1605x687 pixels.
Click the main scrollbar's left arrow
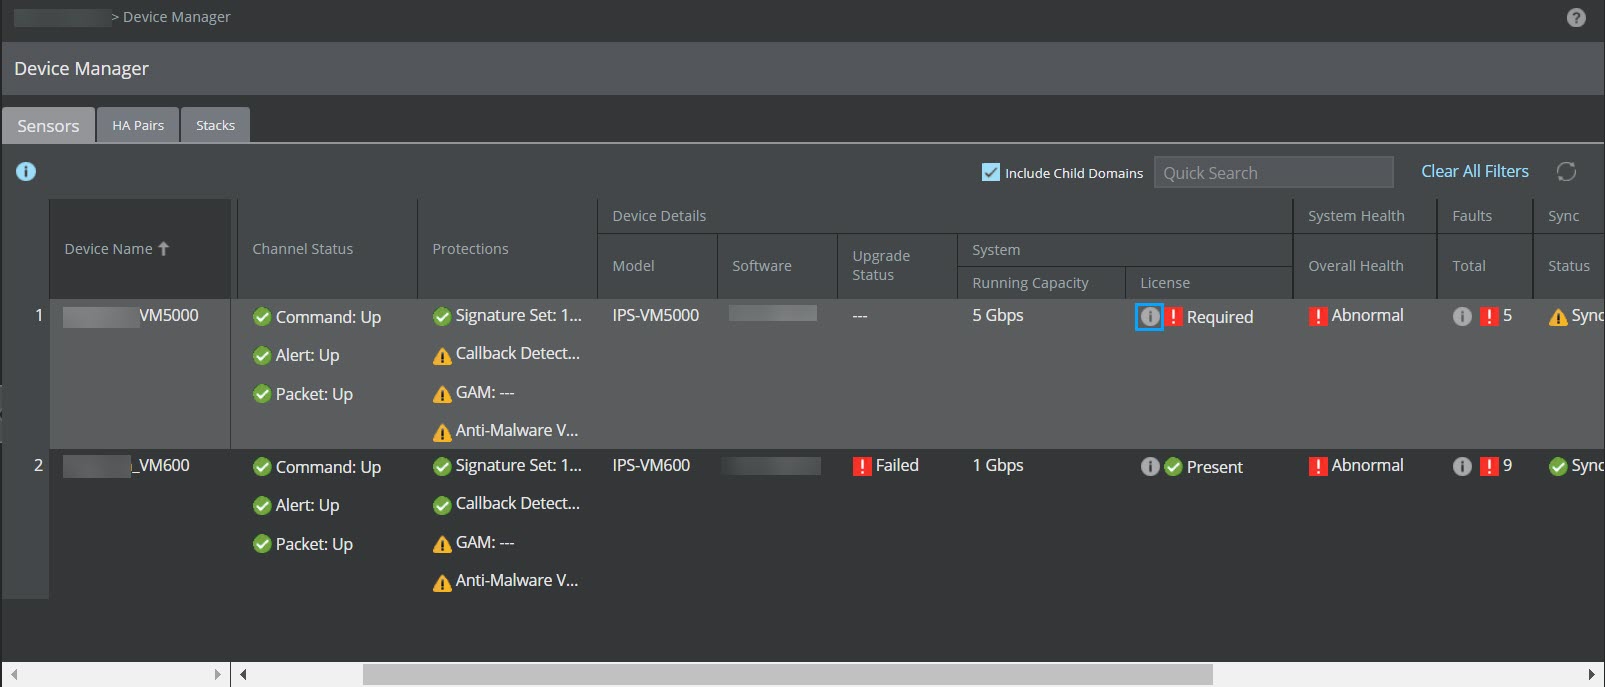pyautogui.click(x=243, y=675)
